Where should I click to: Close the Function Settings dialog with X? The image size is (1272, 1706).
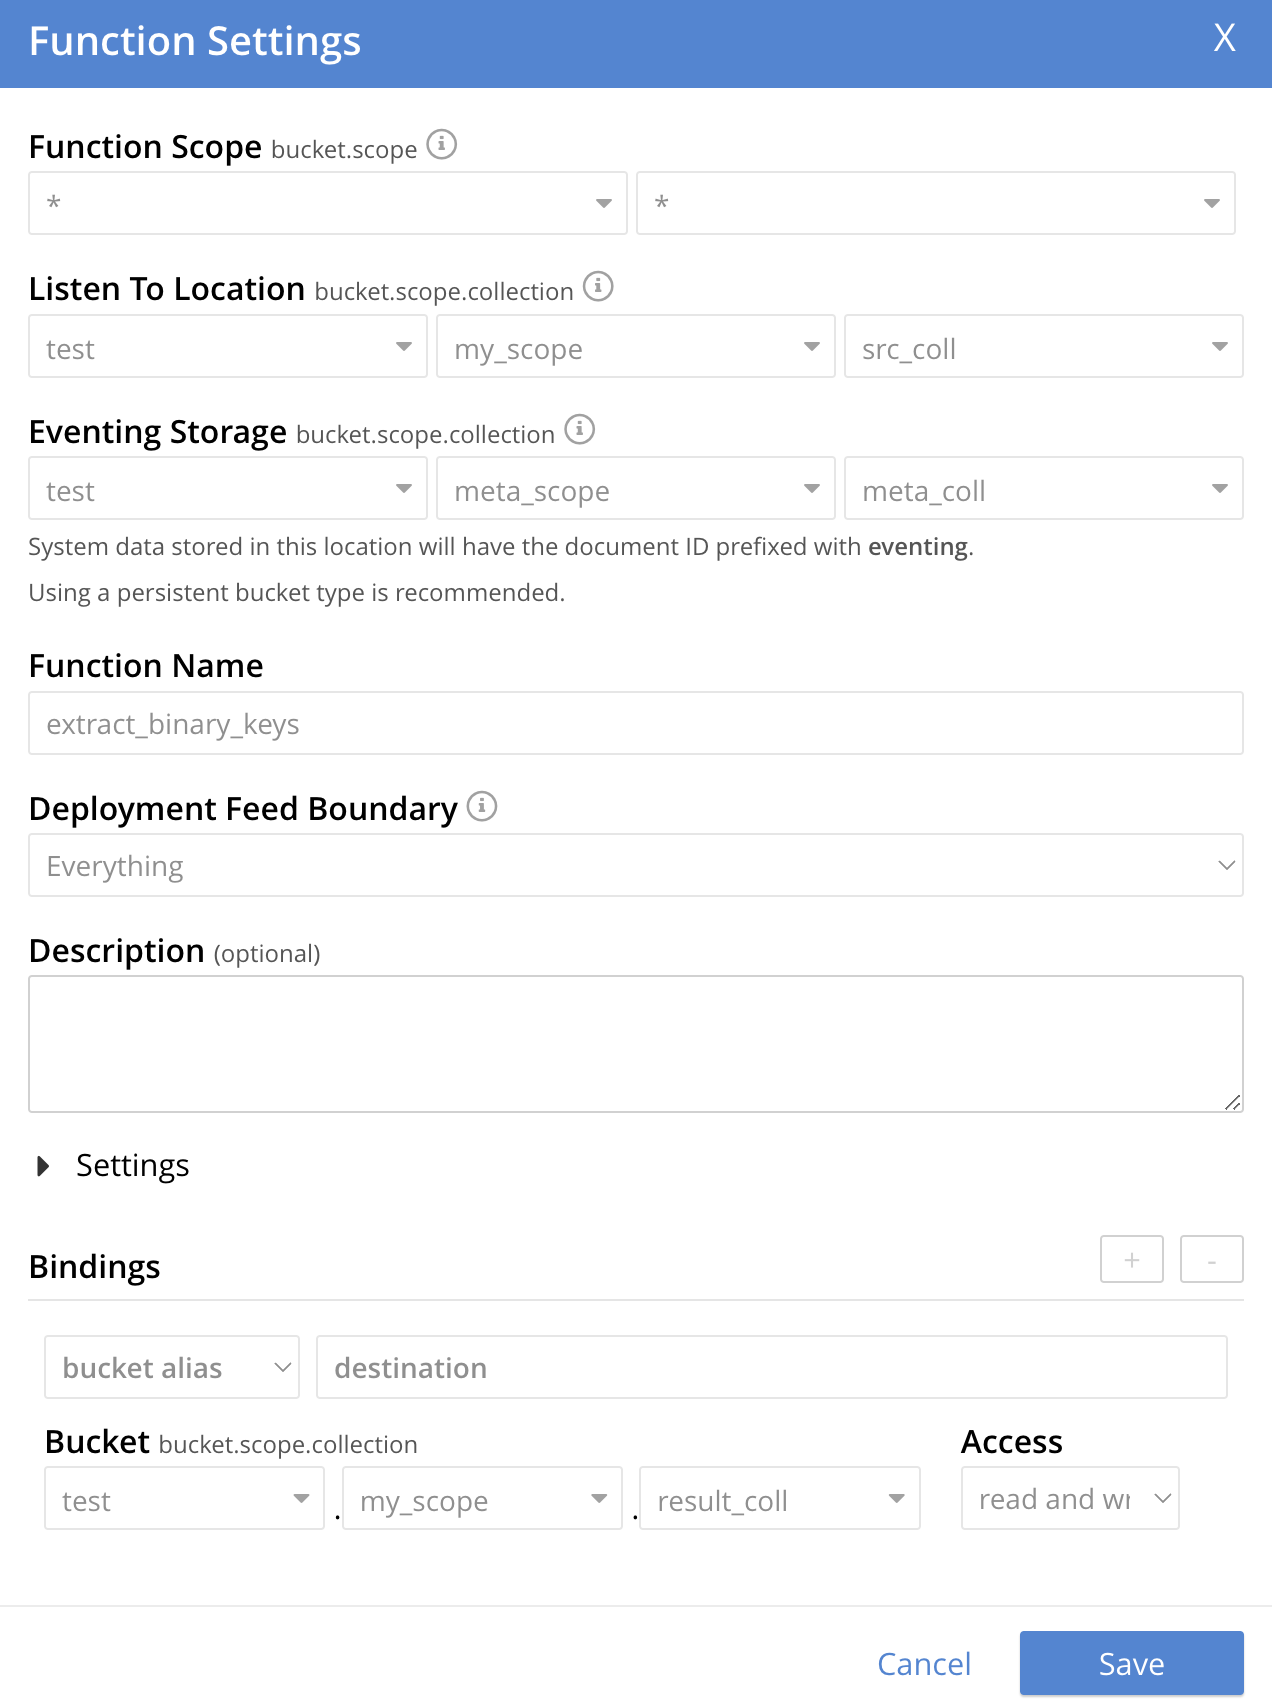point(1225,38)
